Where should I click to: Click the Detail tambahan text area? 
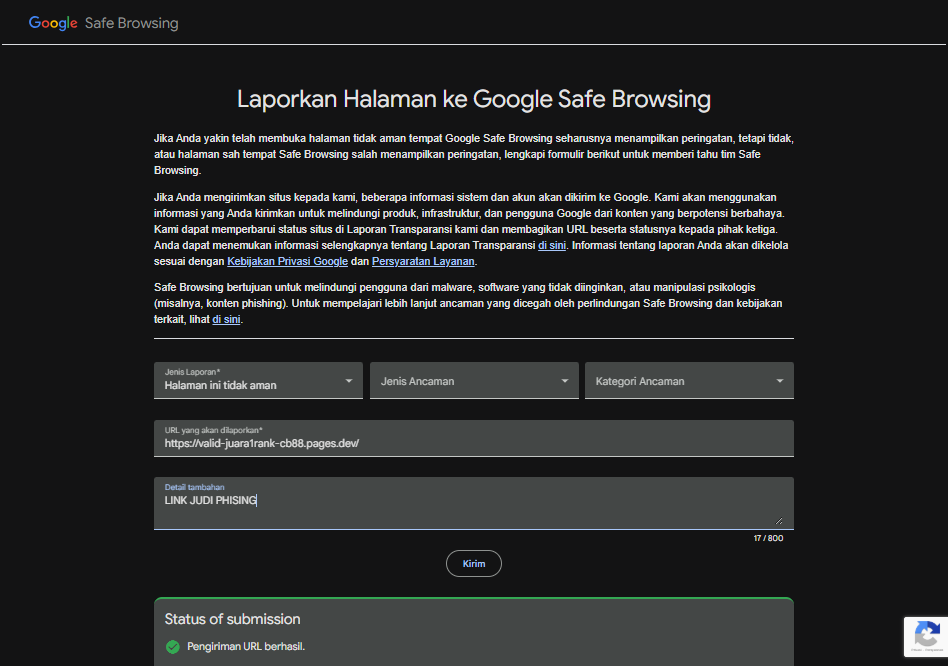click(x=474, y=503)
